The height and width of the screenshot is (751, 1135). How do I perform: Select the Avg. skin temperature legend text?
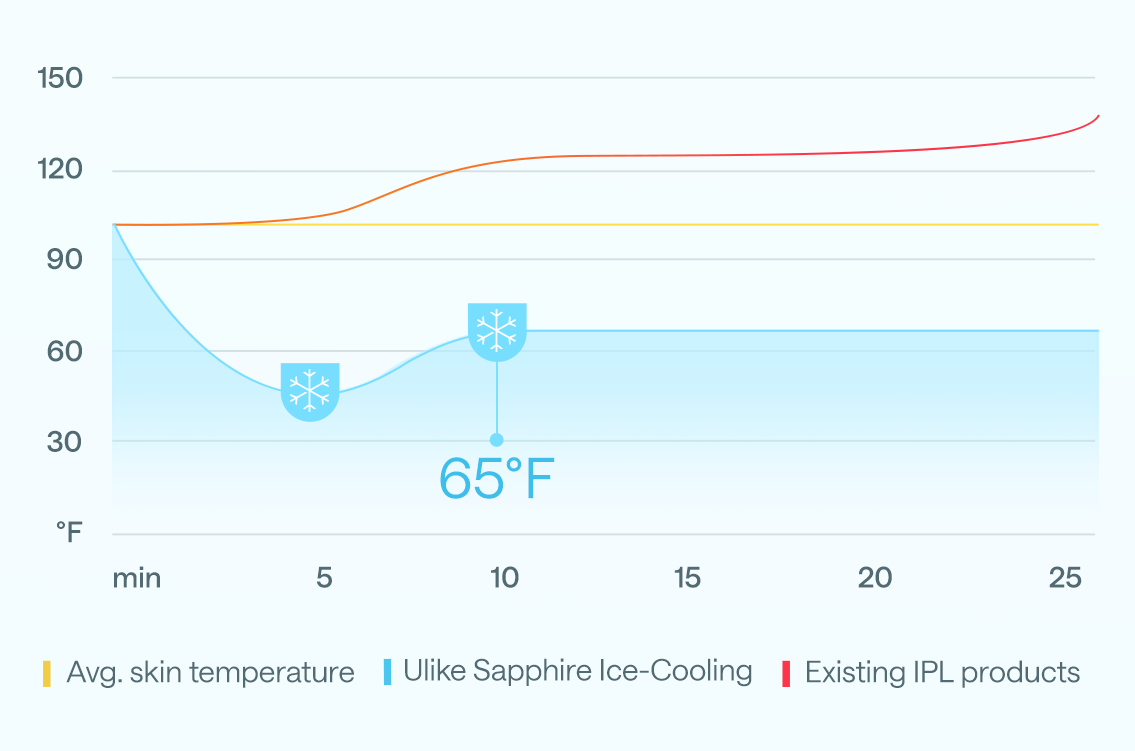pos(210,673)
